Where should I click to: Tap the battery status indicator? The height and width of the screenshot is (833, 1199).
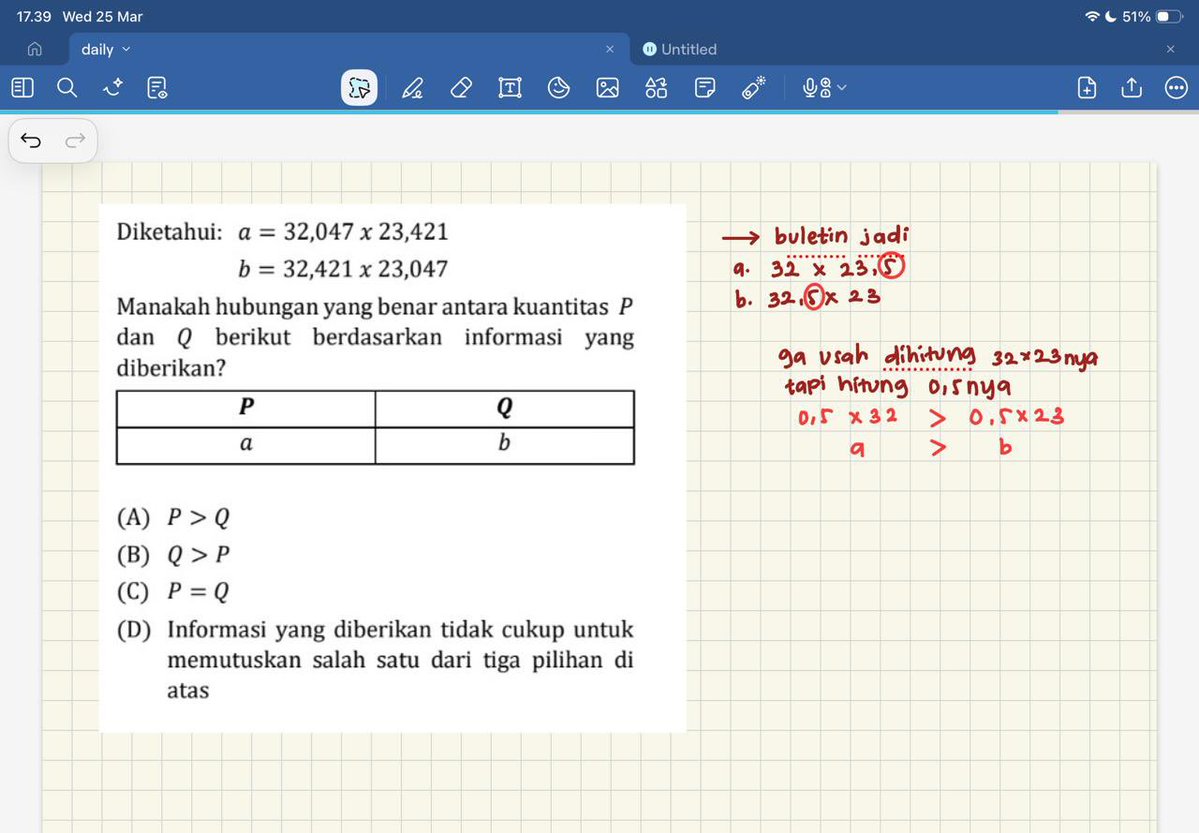(x=1169, y=17)
